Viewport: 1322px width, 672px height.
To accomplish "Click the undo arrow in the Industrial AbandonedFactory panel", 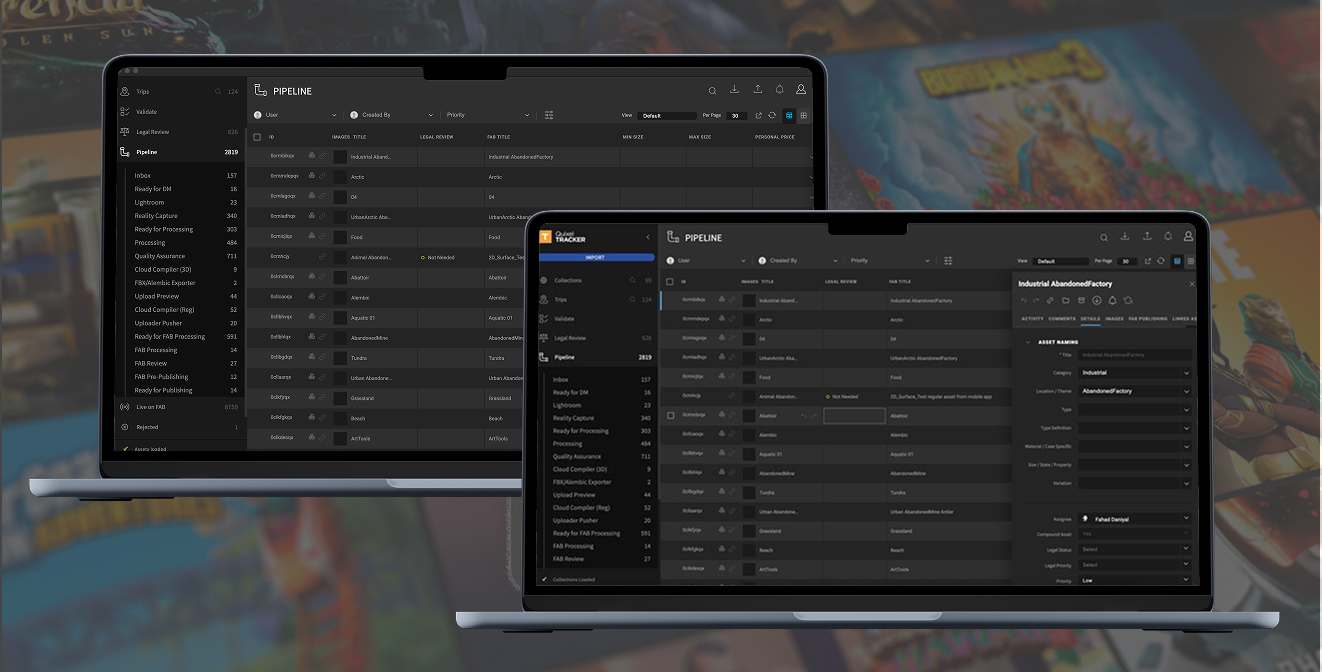I will (x=1023, y=300).
